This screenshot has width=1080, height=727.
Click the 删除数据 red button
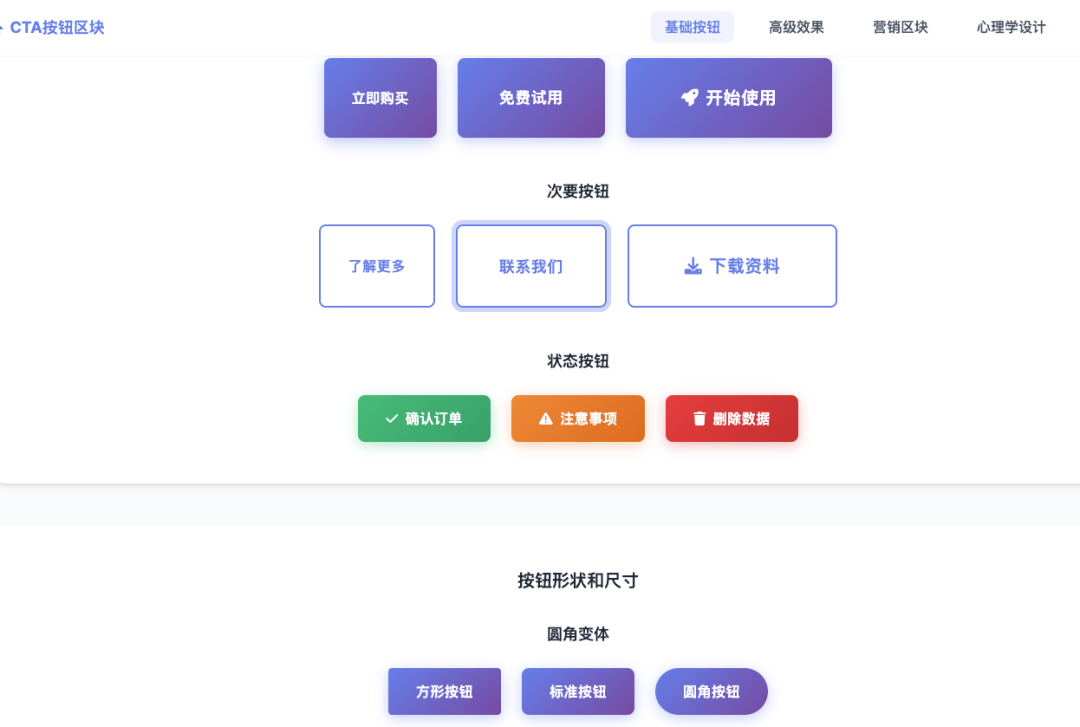click(731, 418)
